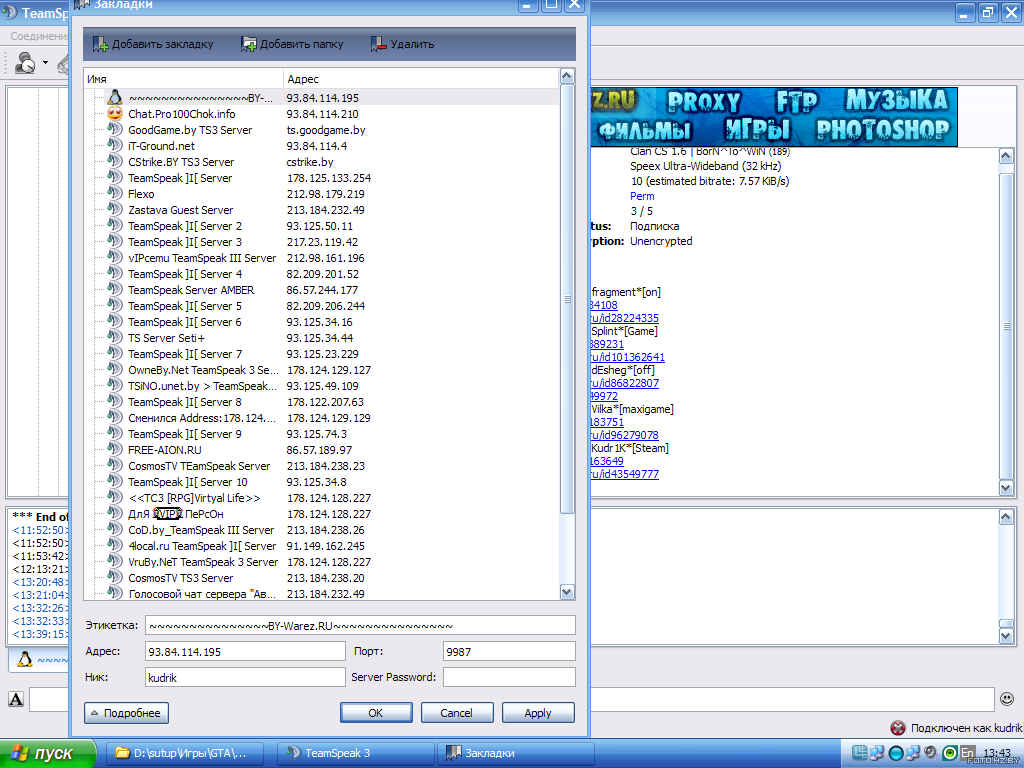Click the Ник nickname input field
This screenshot has width=1024, height=768.
tap(245, 678)
